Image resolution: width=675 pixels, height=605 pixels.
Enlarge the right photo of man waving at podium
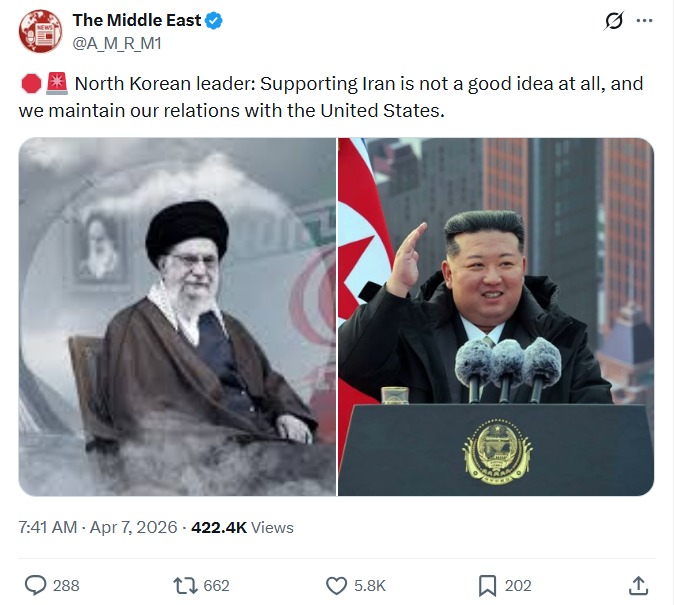coord(496,316)
